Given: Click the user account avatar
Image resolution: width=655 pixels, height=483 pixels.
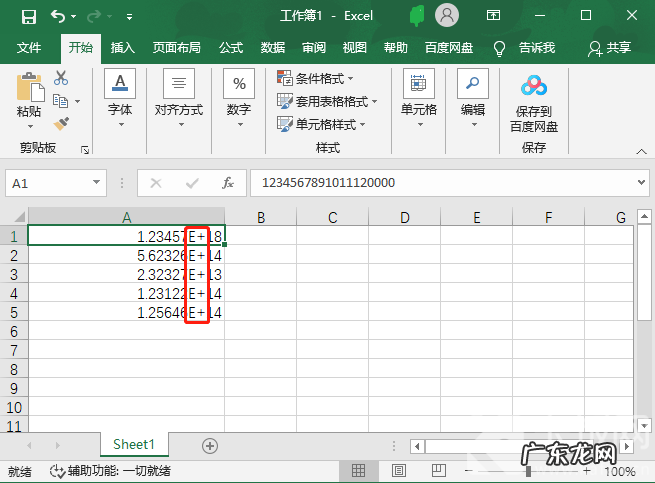Looking at the screenshot, I should coord(447,15).
